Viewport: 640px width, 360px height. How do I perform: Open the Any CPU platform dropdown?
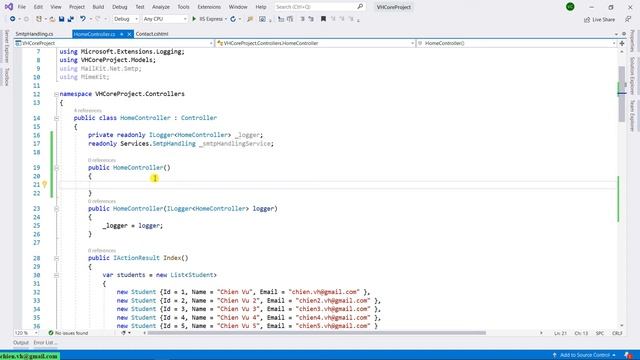[x=165, y=19]
